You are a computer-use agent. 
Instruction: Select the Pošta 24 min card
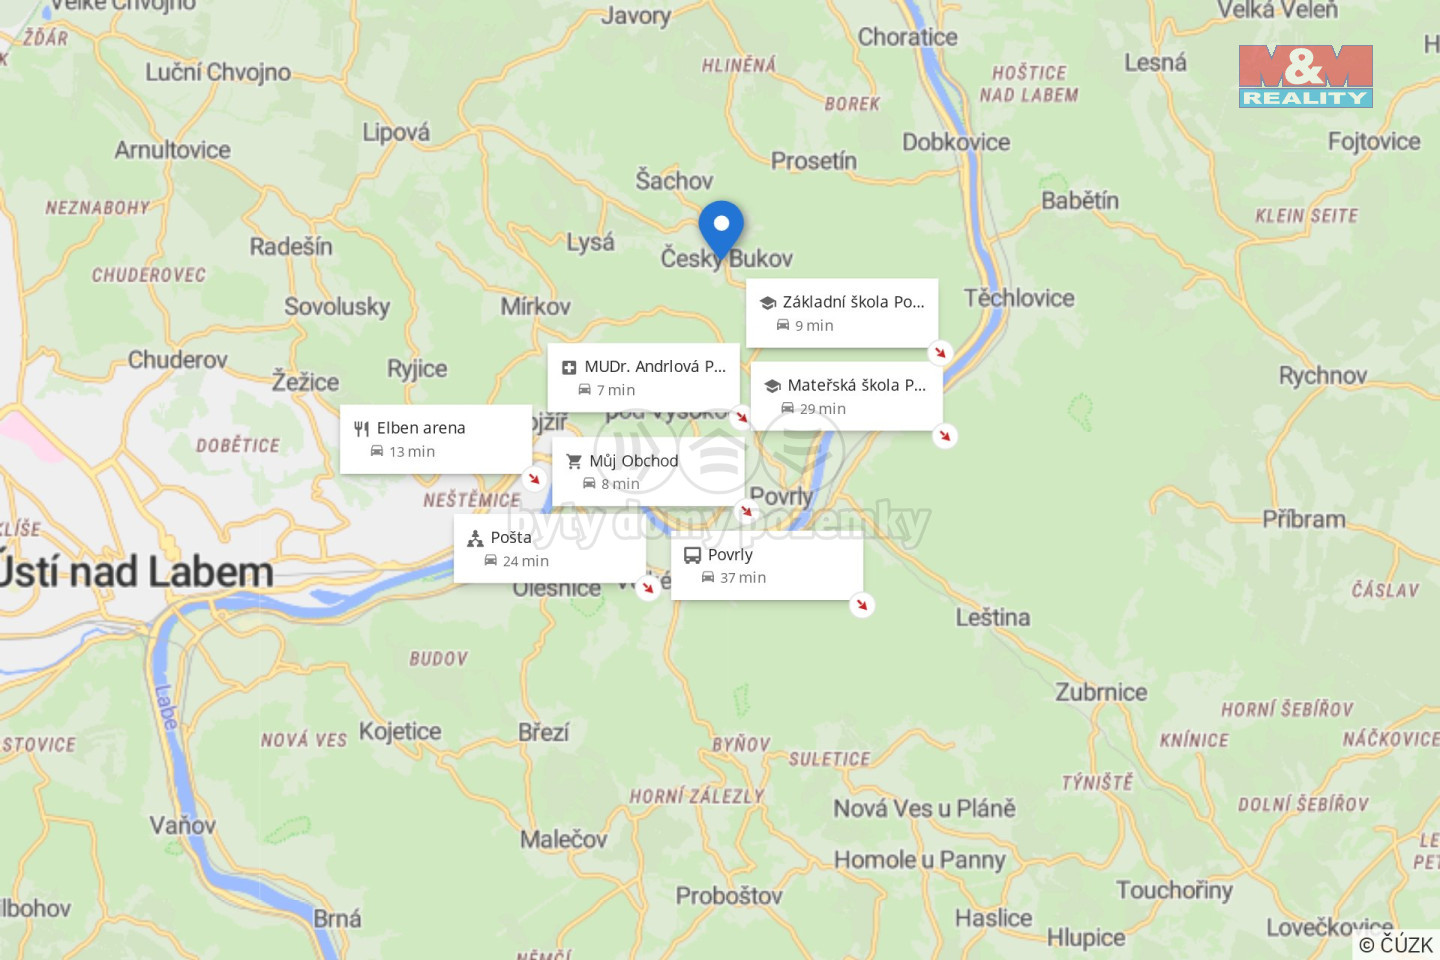pos(550,548)
